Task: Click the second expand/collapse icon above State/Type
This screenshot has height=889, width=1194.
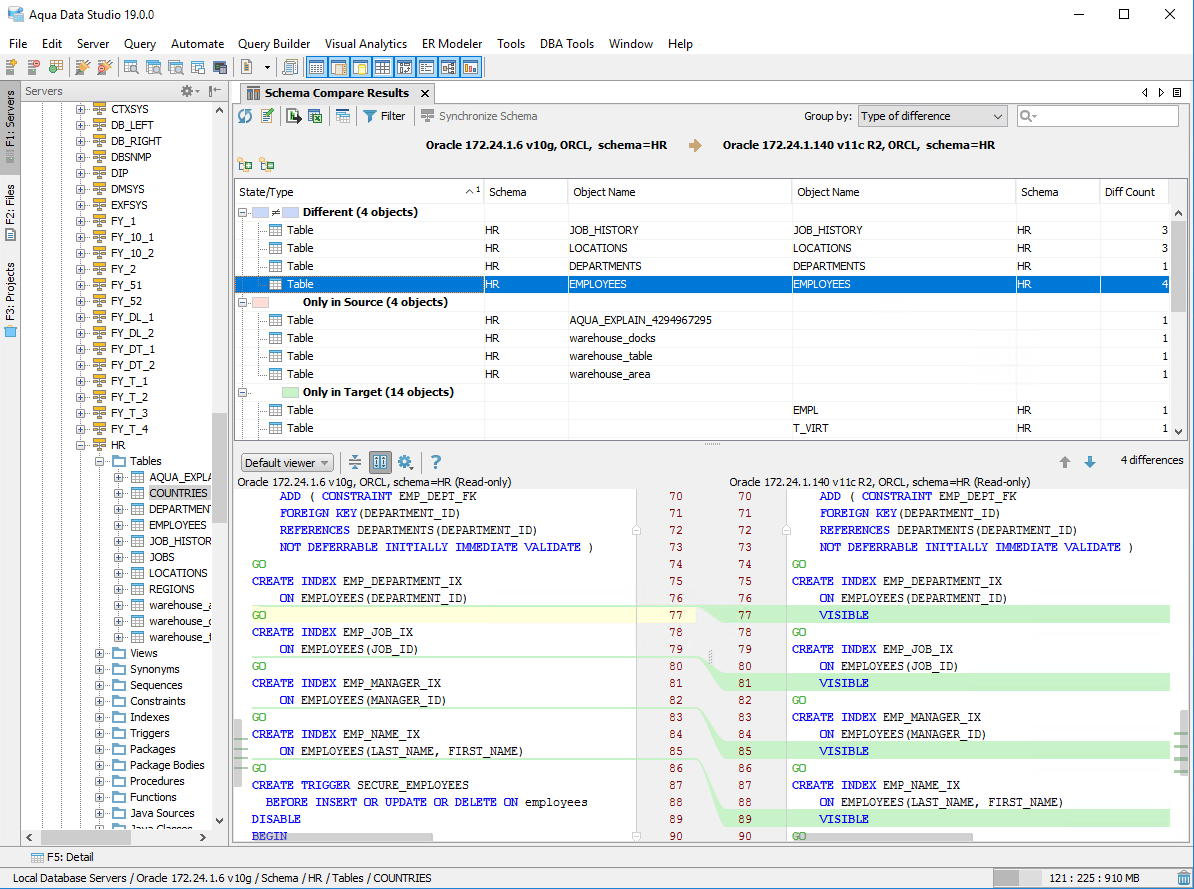Action: (x=267, y=165)
